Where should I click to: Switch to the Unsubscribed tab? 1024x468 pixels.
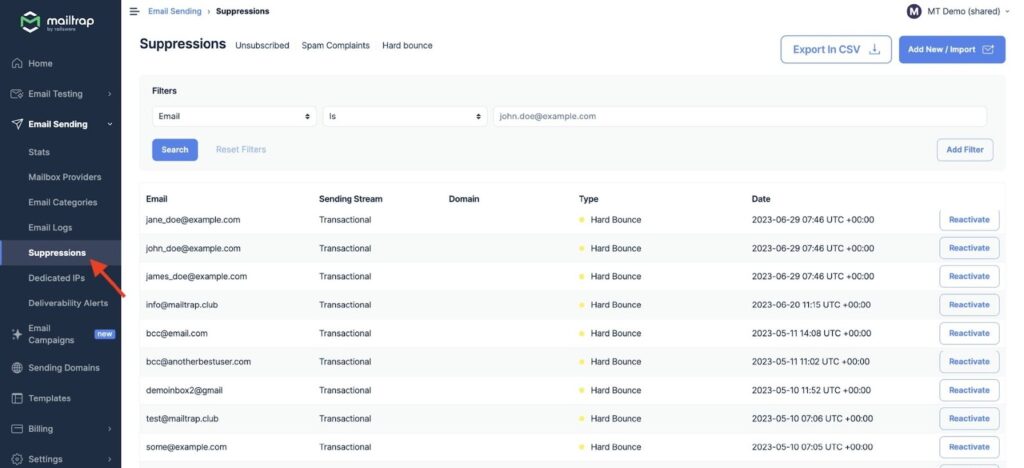(x=262, y=46)
